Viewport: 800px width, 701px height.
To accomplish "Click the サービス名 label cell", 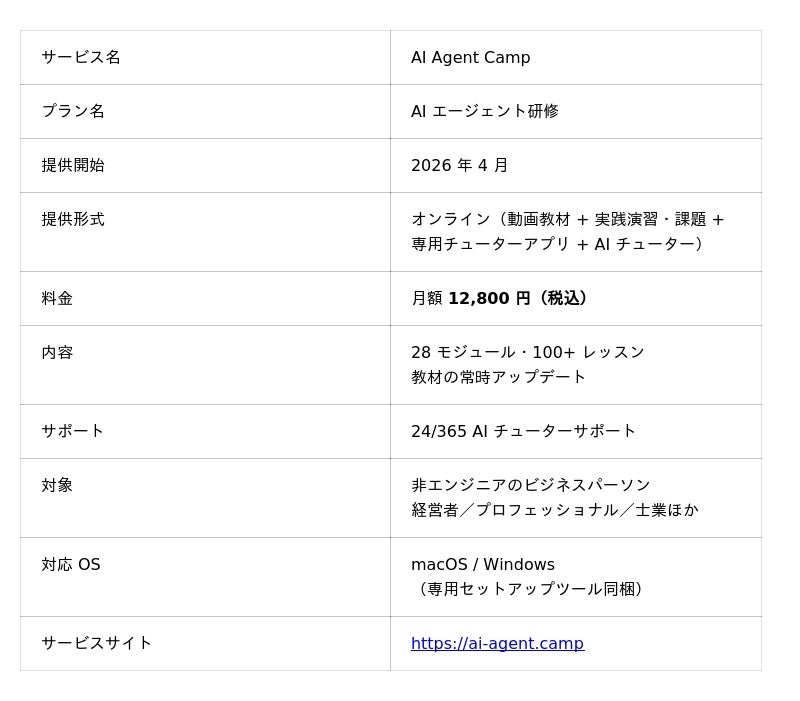I will [x=81, y=58].
